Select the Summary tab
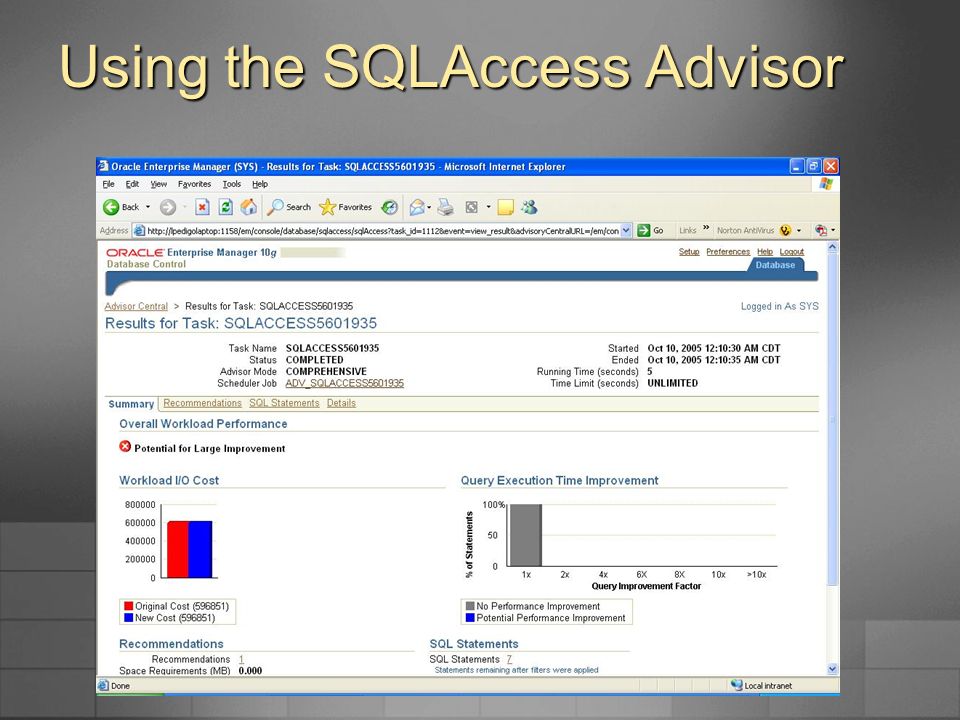The height and width of the screenshot is (720, 960). click(131, 404)
